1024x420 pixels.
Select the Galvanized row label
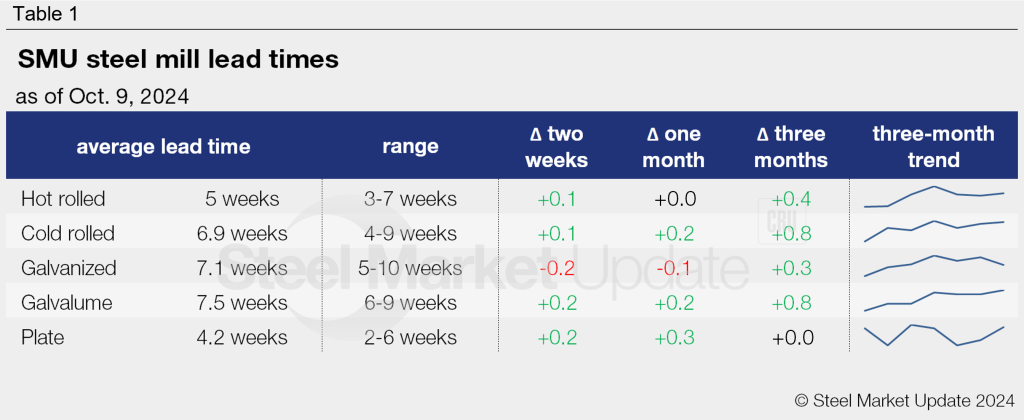[x=69, y=268]
